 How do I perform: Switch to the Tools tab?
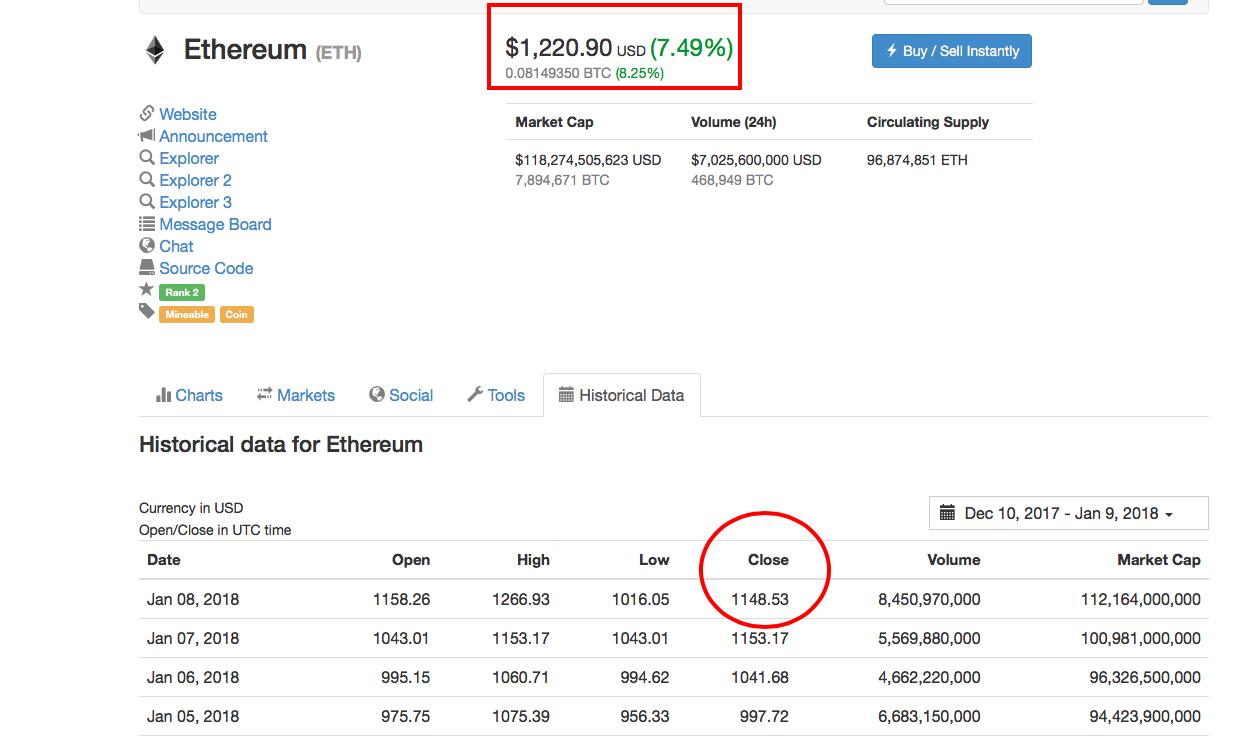tap(496, 395)
